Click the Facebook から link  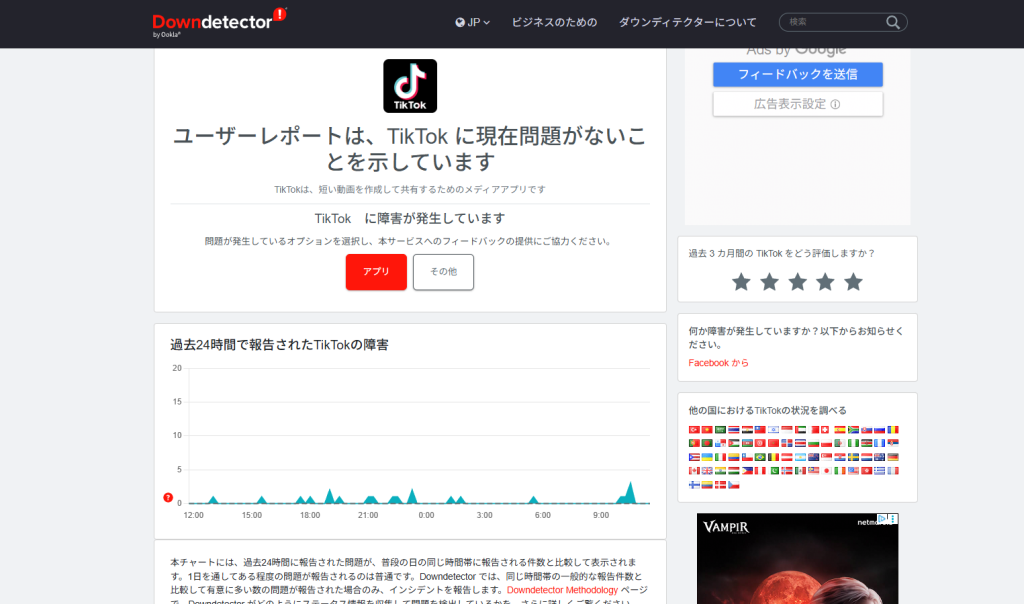[718, 363]
